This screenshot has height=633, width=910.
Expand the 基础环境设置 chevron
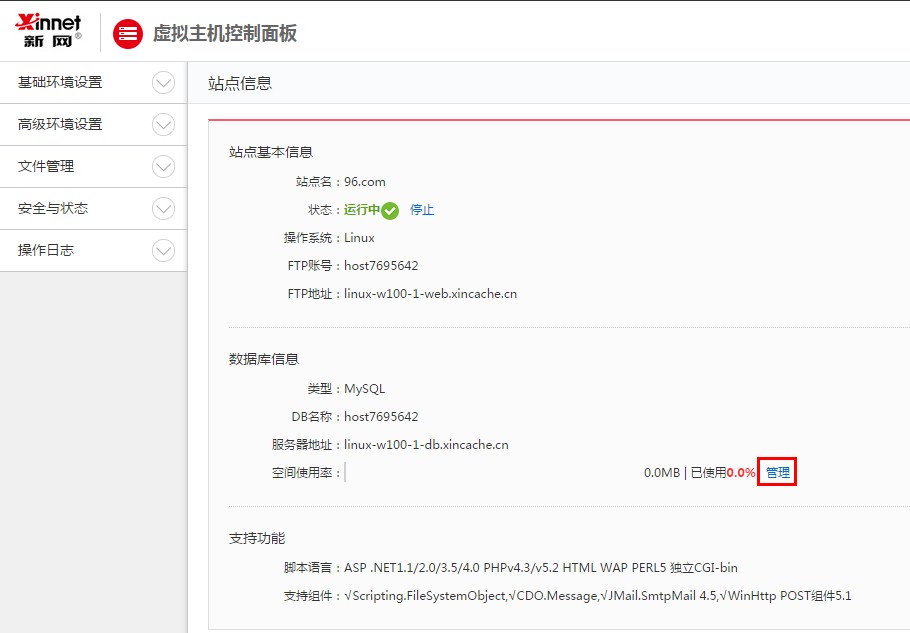(x=163, y=83)
